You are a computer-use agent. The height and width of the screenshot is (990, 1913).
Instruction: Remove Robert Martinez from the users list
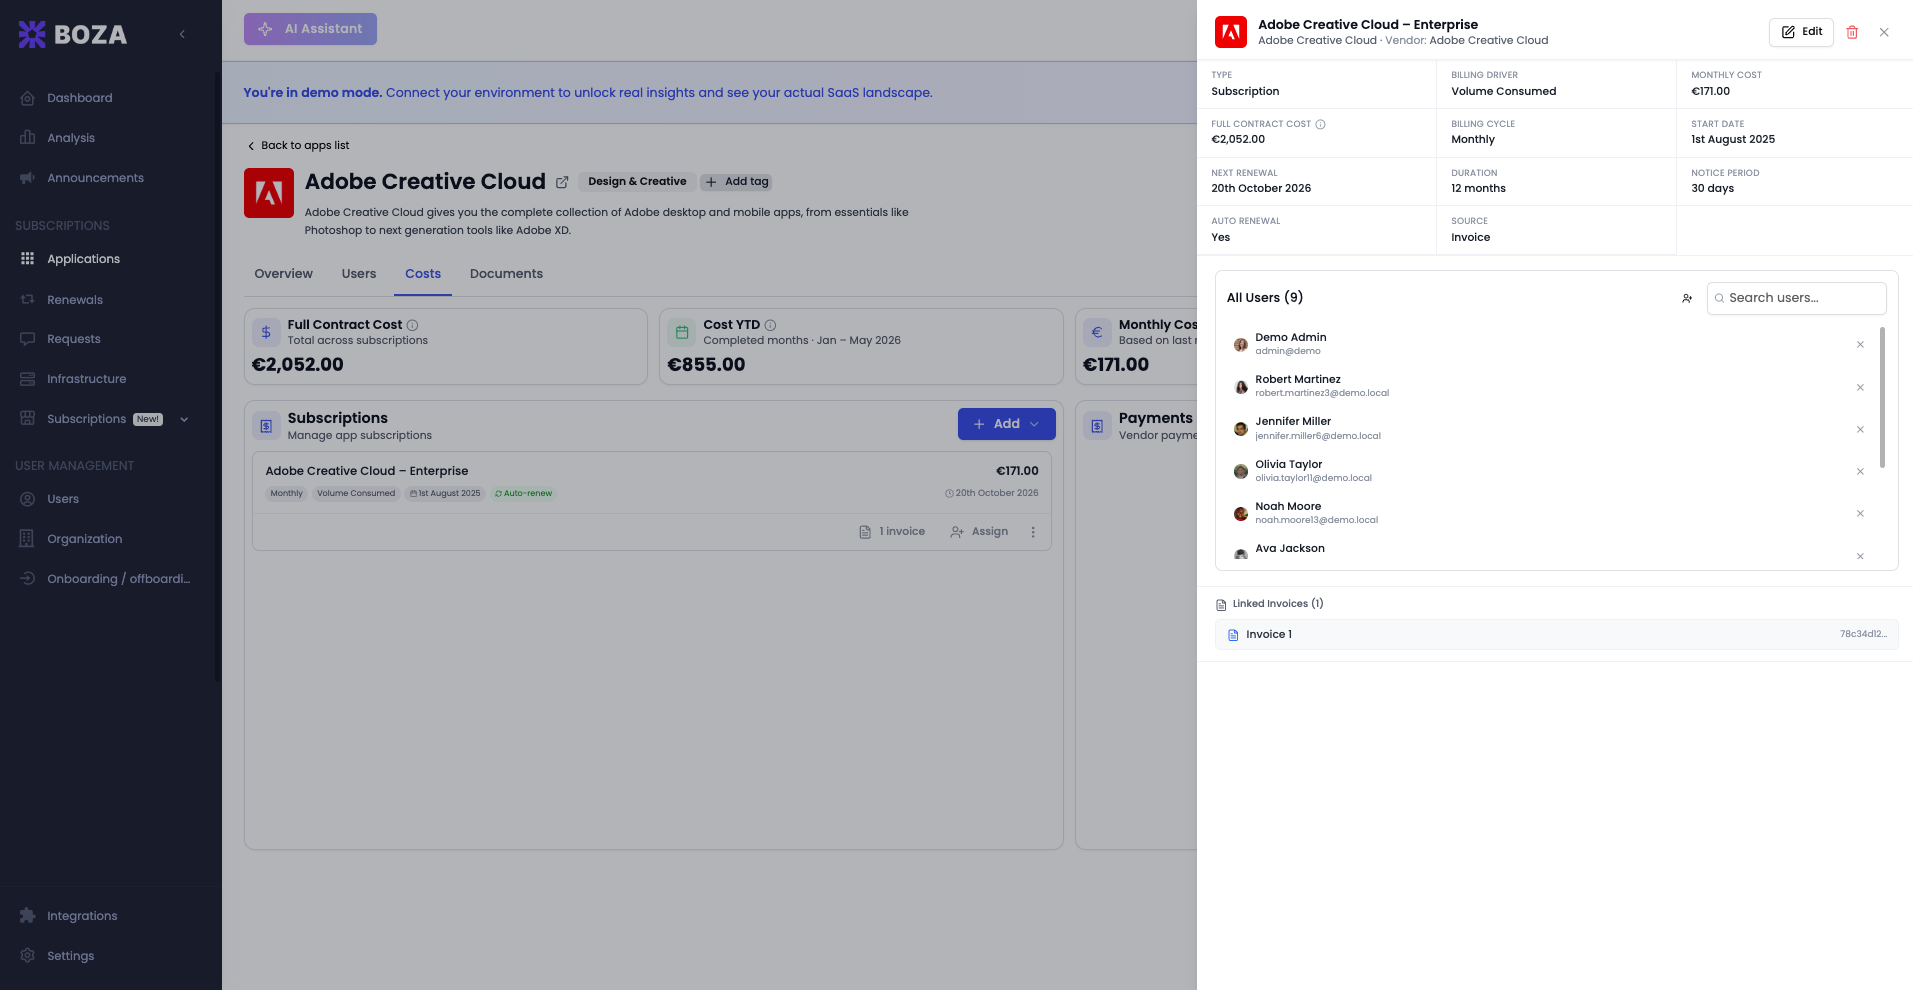(1860, 387)
